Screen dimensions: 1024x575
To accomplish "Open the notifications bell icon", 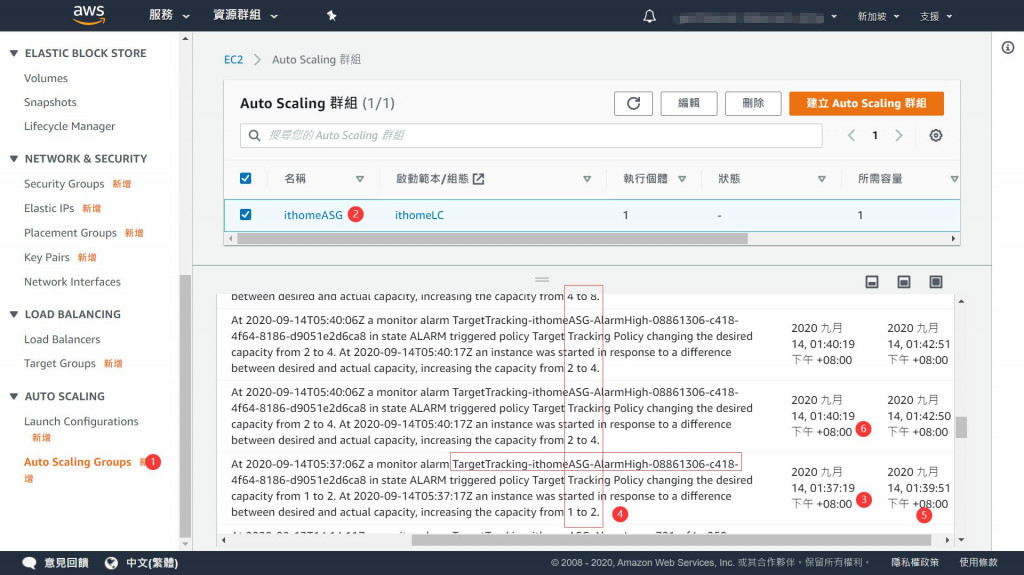I will [x=649, y=16].
